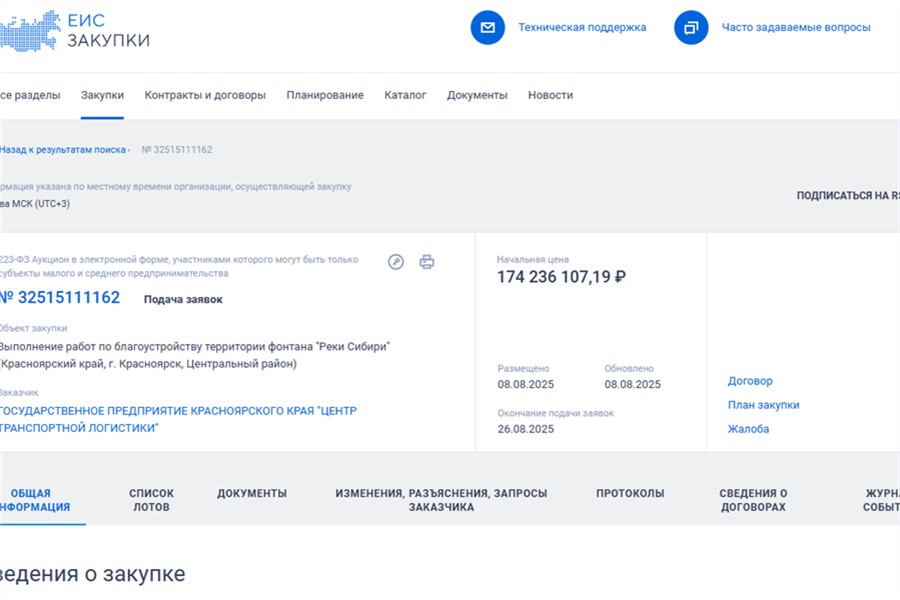The width and height of the screenshot is (900, 600).
Task: Open the Закупки menu section
Action: [102, 95]
